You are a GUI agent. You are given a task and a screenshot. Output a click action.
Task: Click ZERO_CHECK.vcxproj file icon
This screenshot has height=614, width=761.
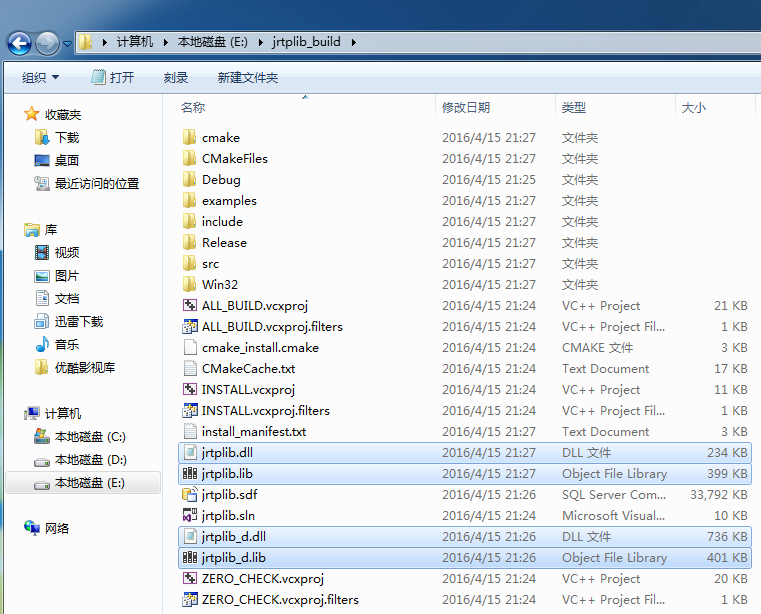point(189,579)
